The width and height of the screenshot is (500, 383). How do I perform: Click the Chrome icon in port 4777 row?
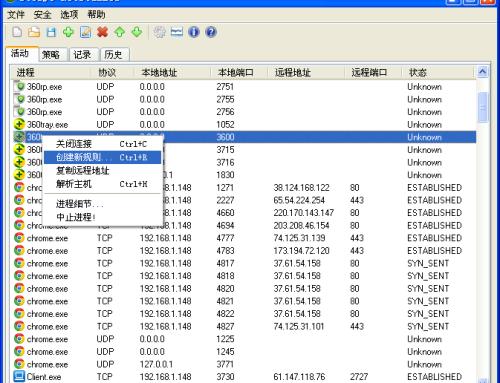19,238
